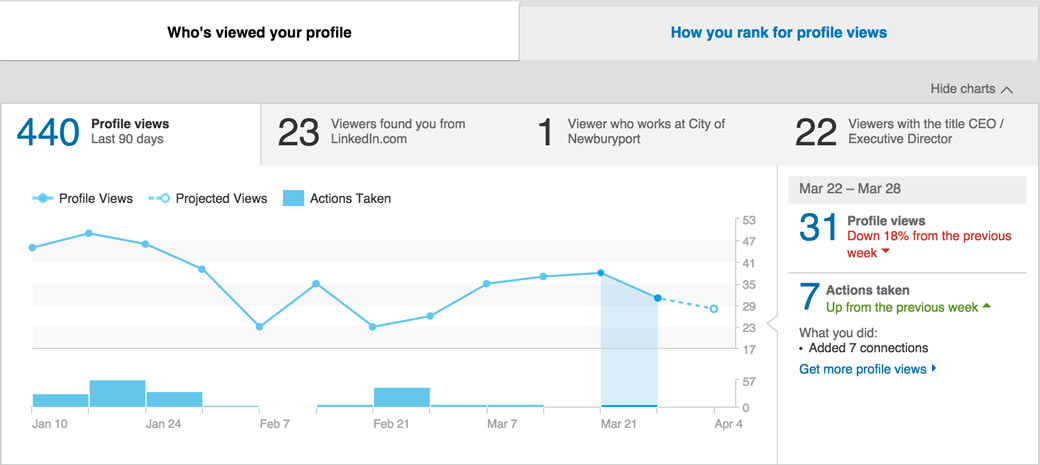Image resolution: width=1040 pixels, height=465 pixels.
Task: Collapse charts using Hide charts chevron
Action: (1007, 90)
